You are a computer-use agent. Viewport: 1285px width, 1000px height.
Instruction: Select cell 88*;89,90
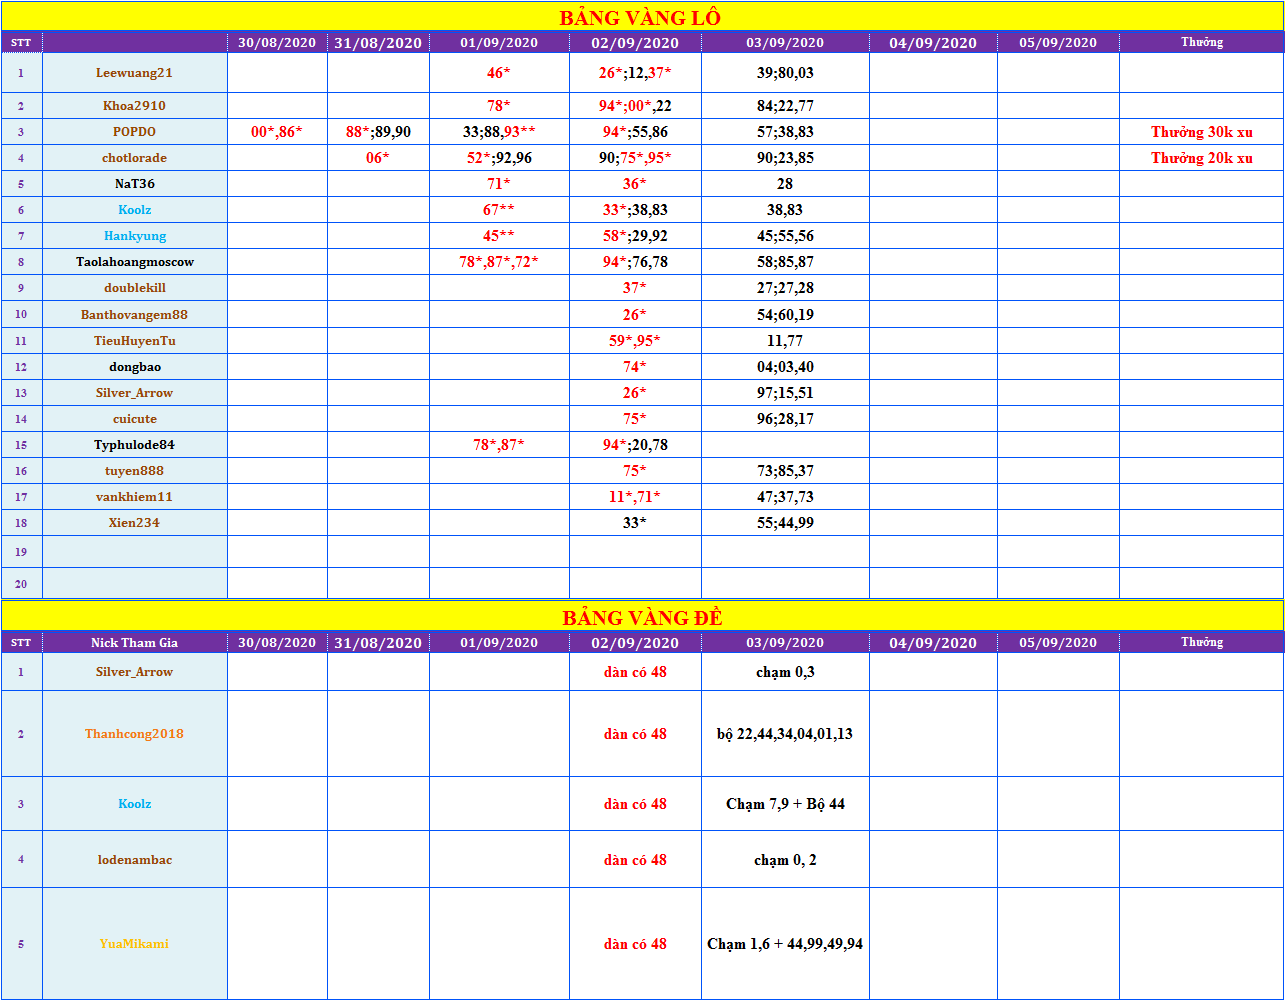click(378, 132)
